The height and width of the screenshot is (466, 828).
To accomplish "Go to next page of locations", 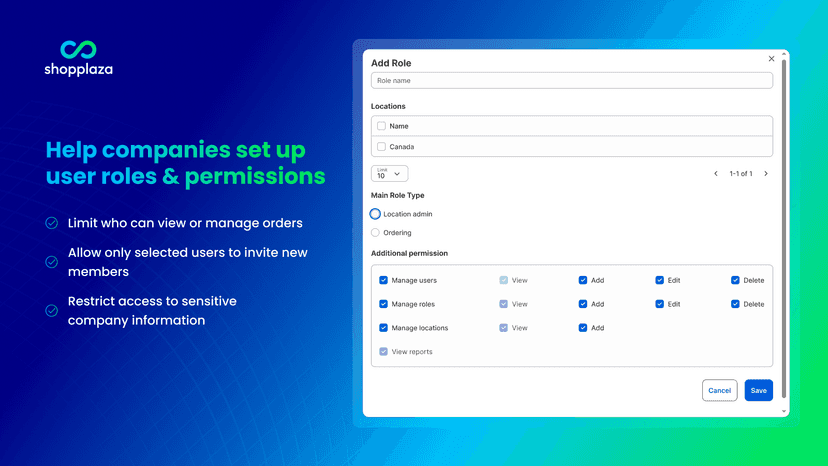I will (766, 173).
